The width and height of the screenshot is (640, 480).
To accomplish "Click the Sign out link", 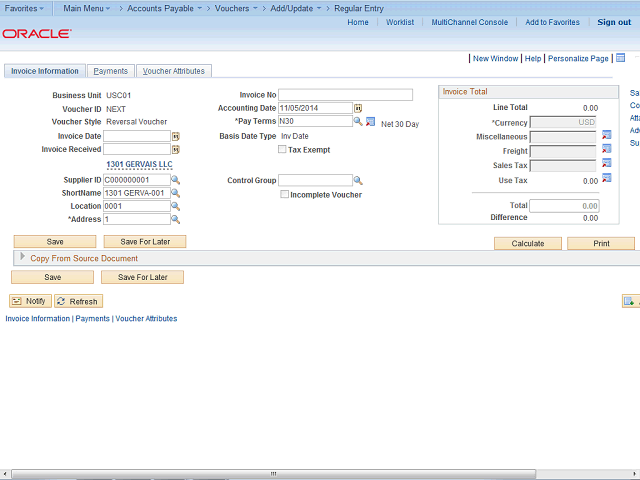I will [613, 22].
